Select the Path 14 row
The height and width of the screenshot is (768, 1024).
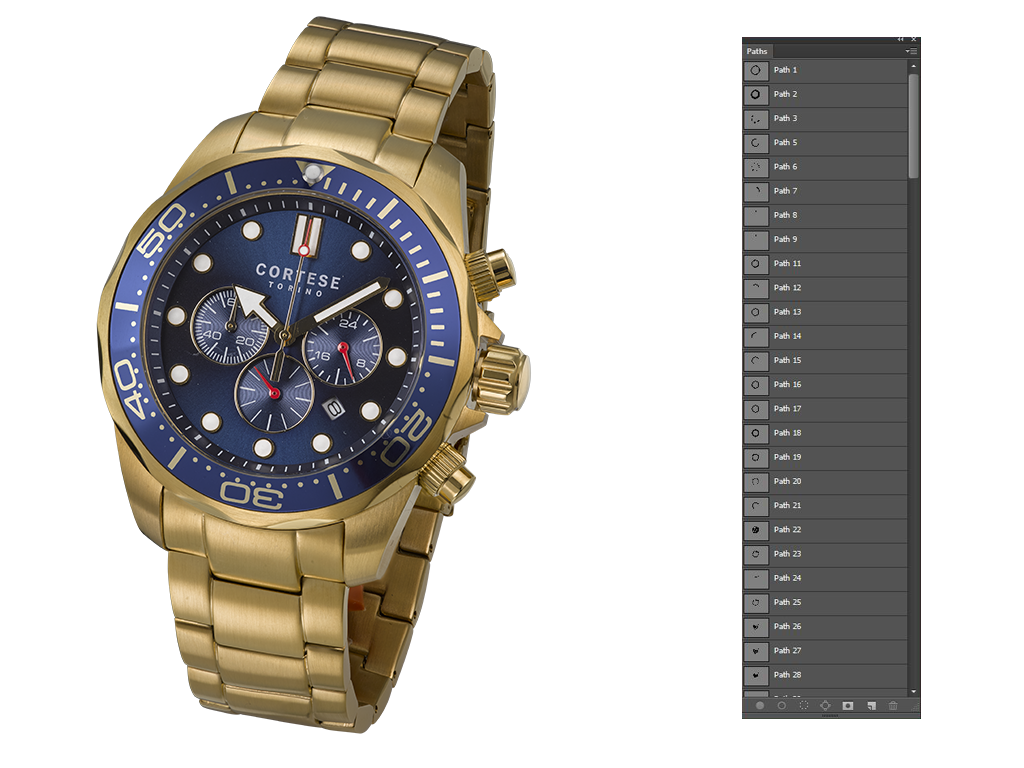(x=825, y=336)
